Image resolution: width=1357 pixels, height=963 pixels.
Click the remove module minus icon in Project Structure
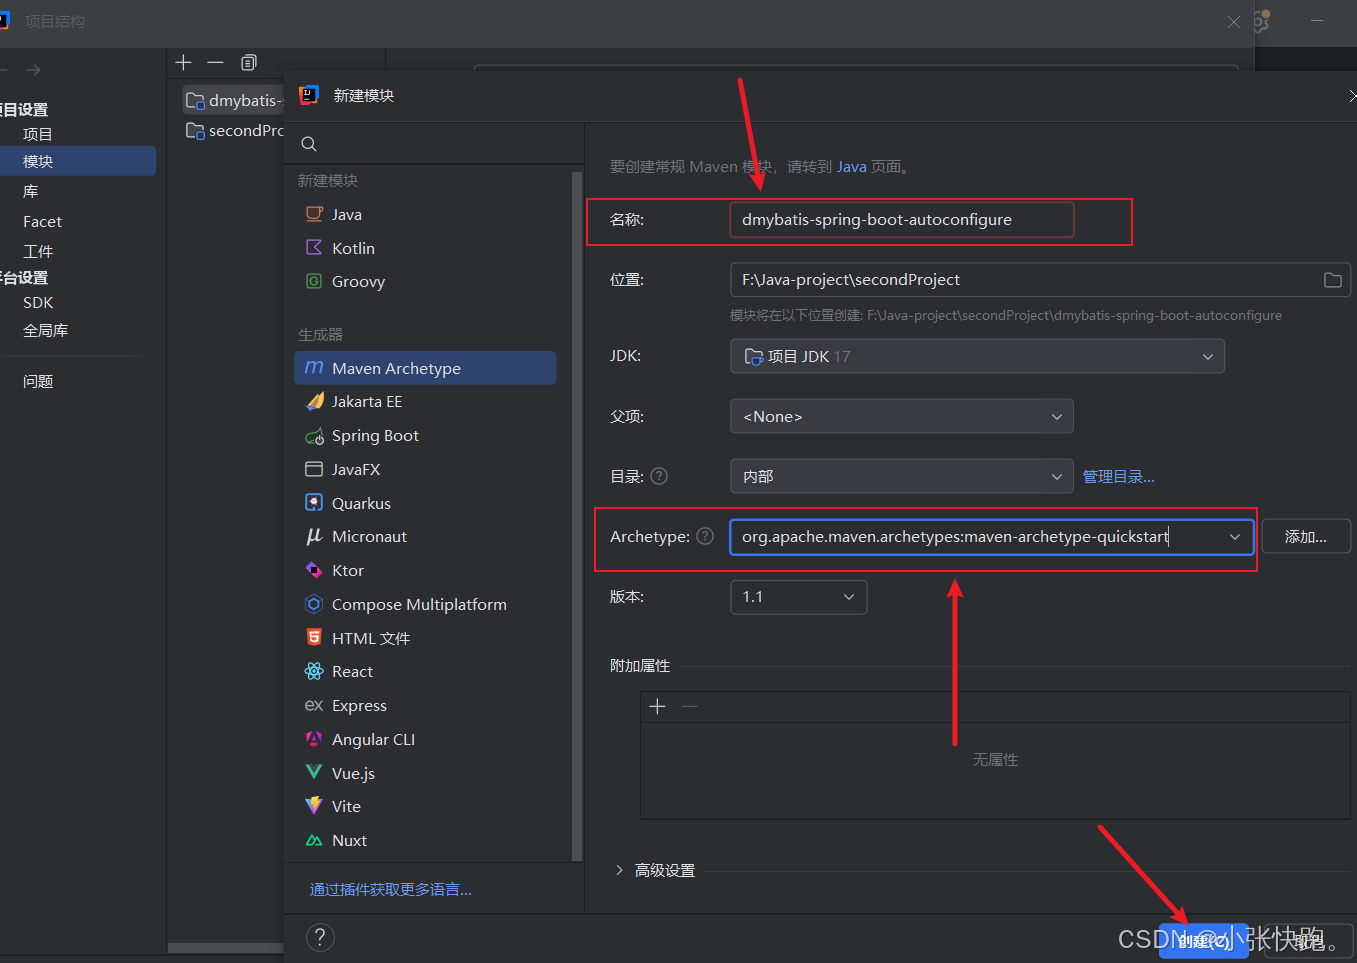click(215, 62)
